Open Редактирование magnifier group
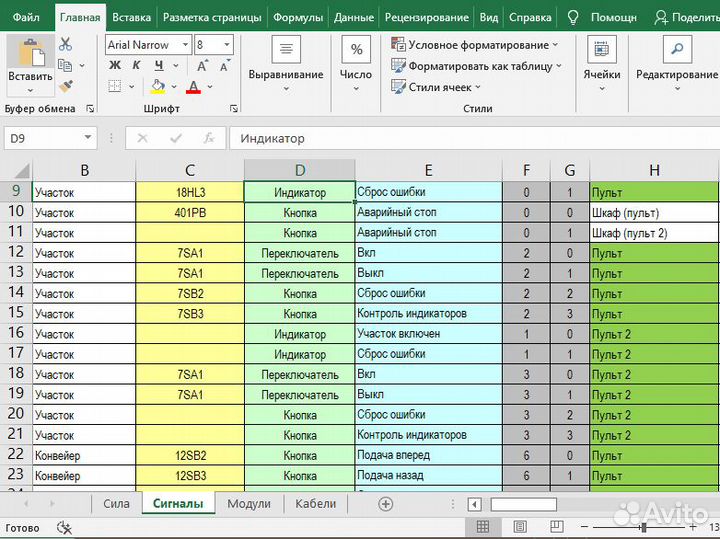This screenshot has width=720, height=539. point(677,64)
